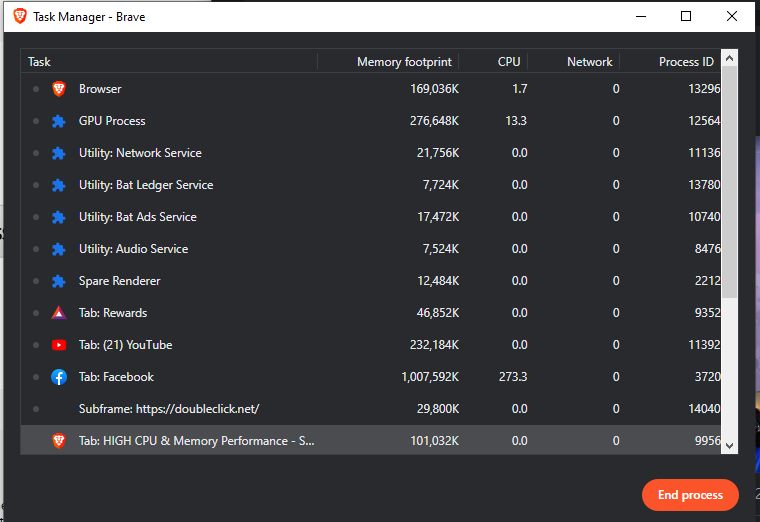Click the Task column header
This screenshot has height=522, width=760.
click(40, 62)
